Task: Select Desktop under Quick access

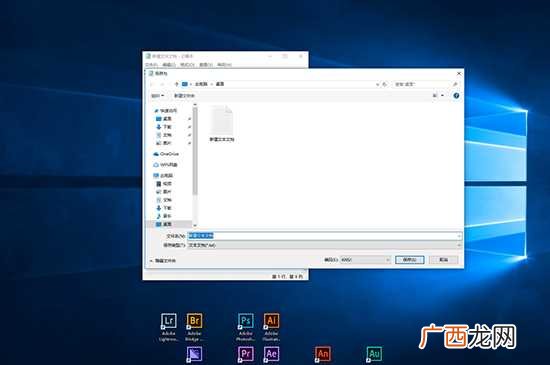Action: (164, 119)
